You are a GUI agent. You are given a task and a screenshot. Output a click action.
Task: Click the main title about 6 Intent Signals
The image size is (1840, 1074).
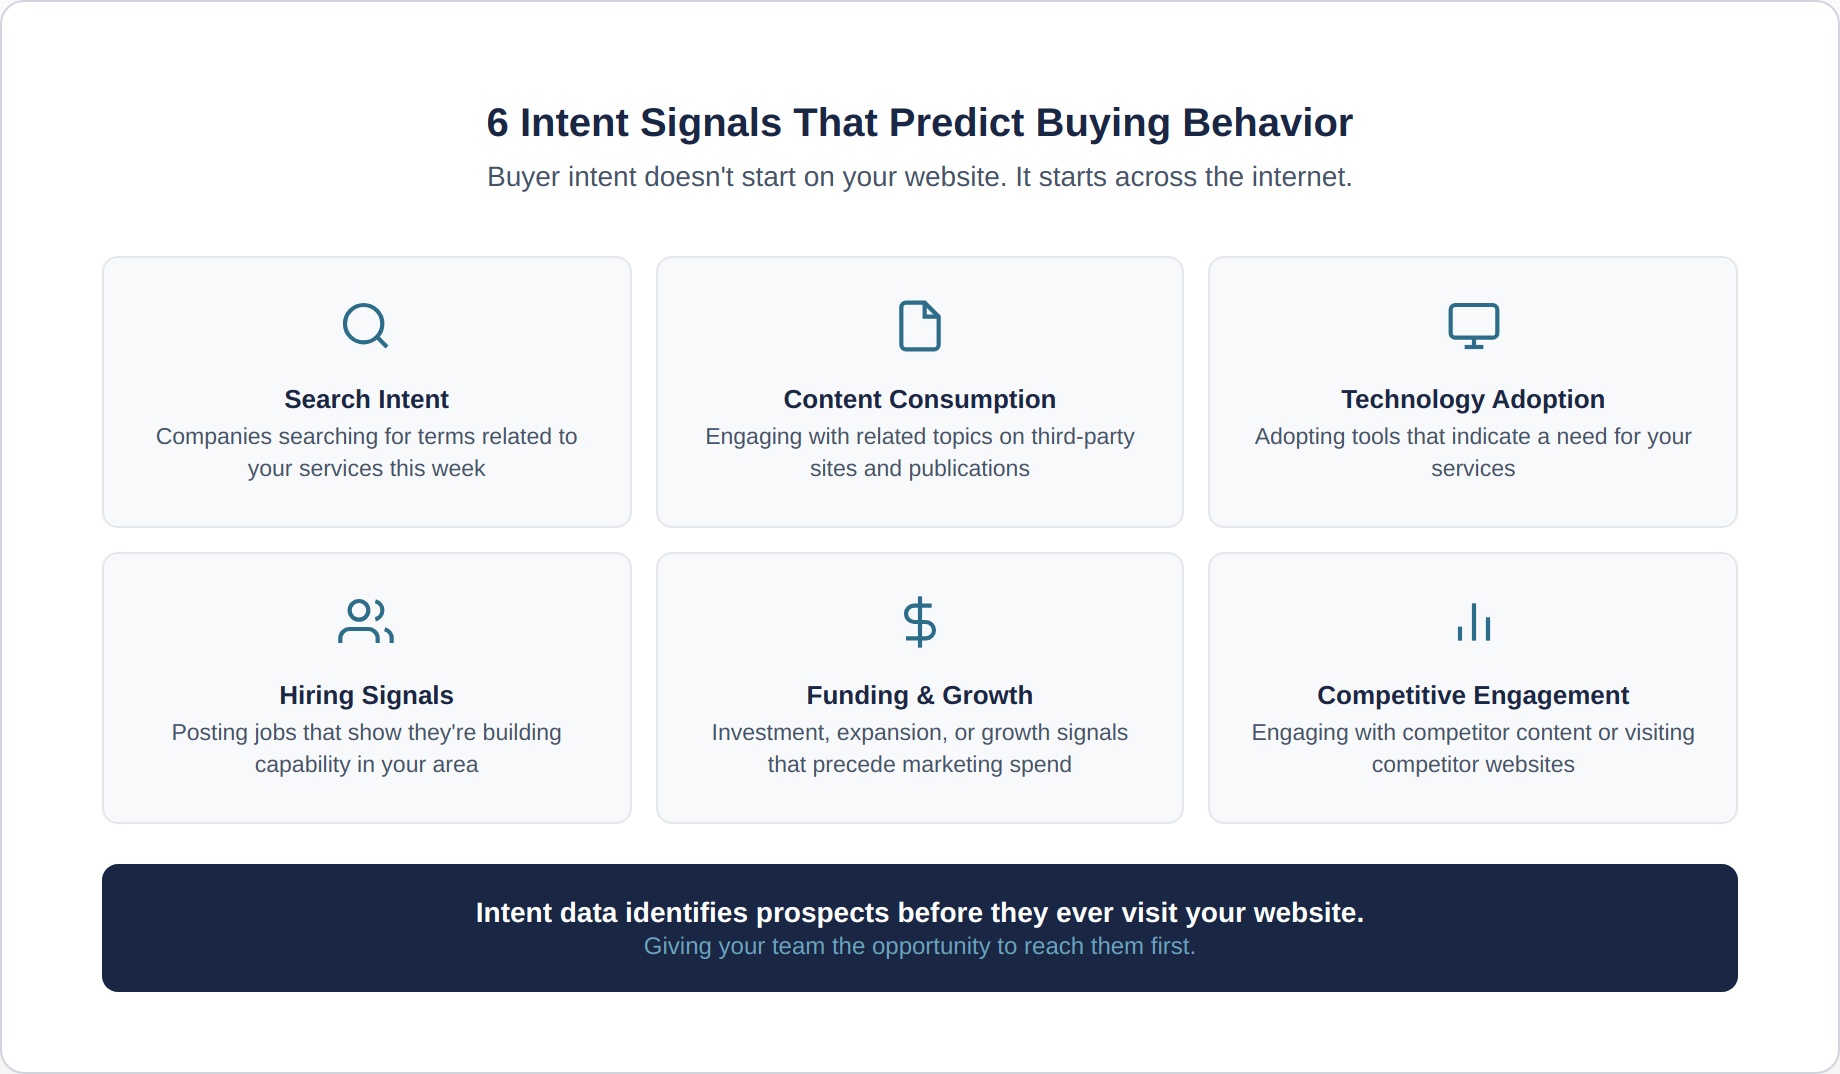tap(919, 123)
